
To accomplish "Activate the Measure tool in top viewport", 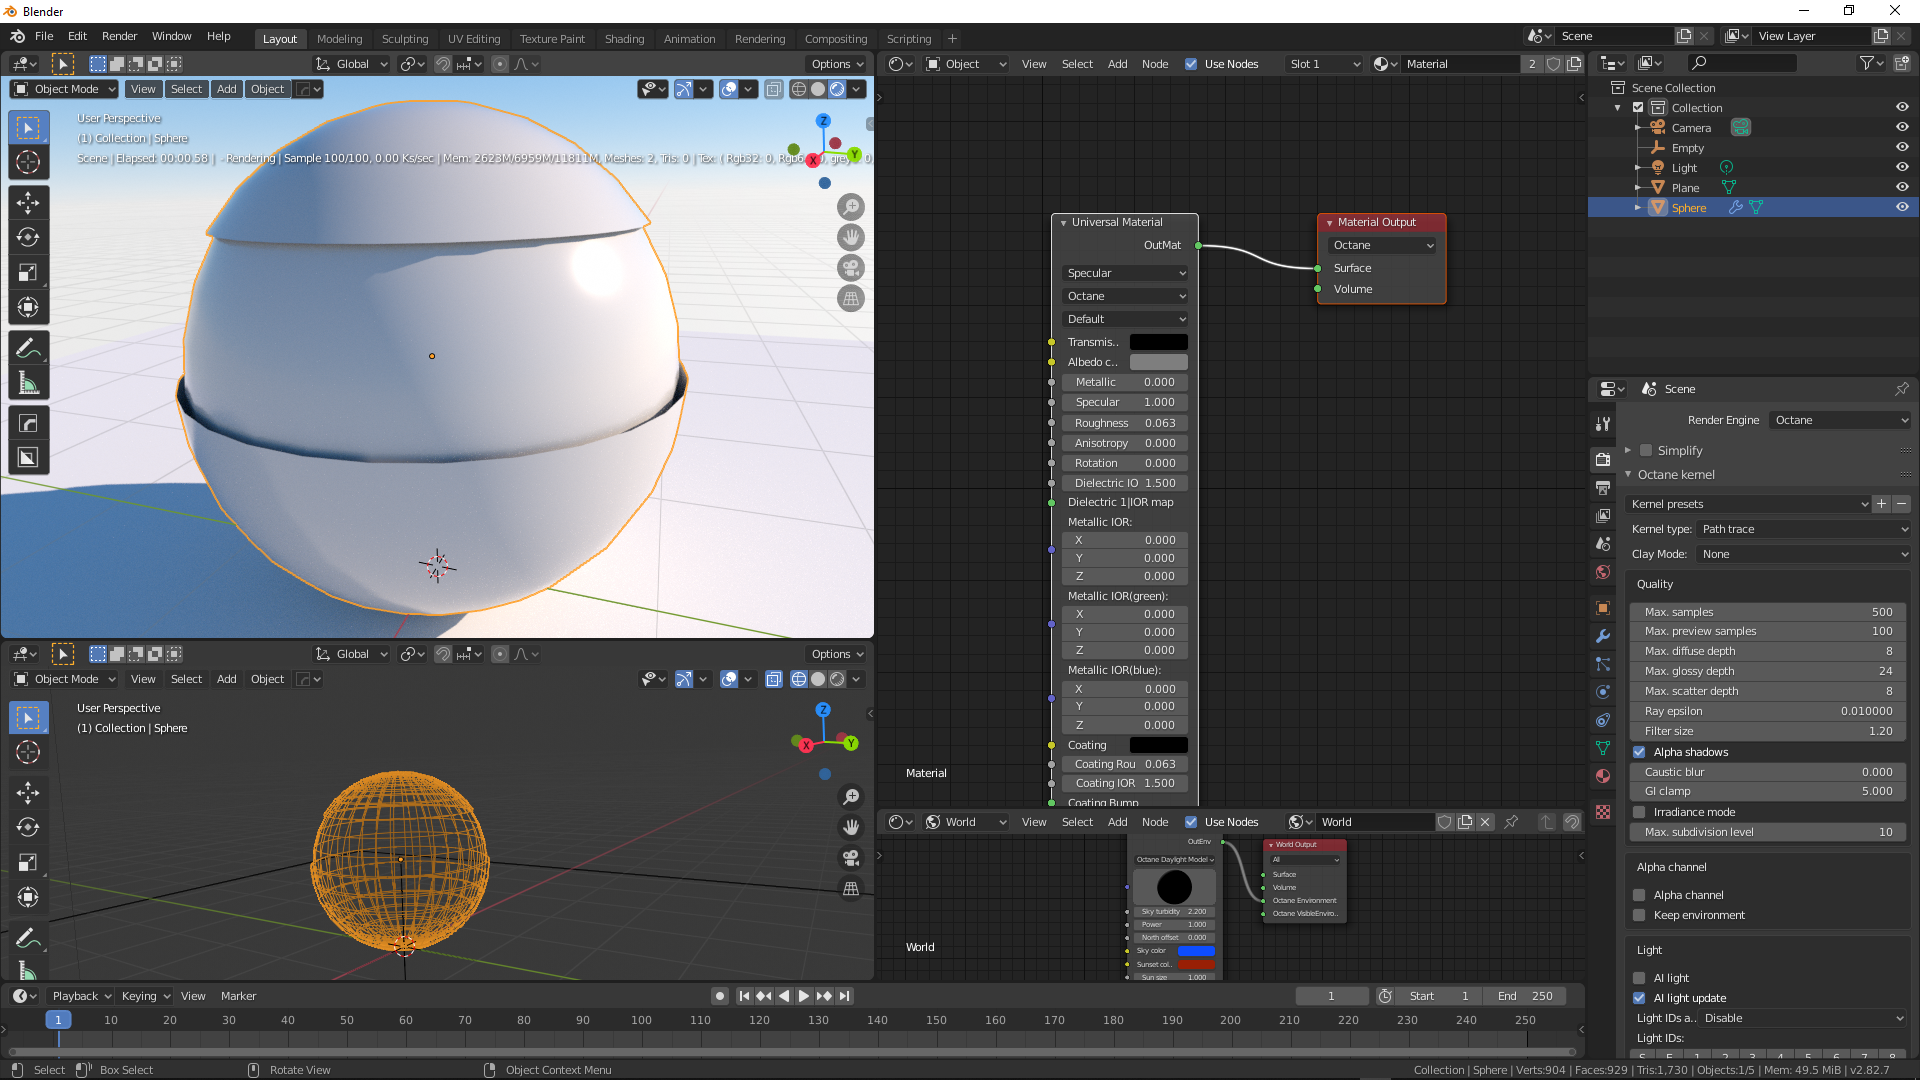I will point(28,384).
